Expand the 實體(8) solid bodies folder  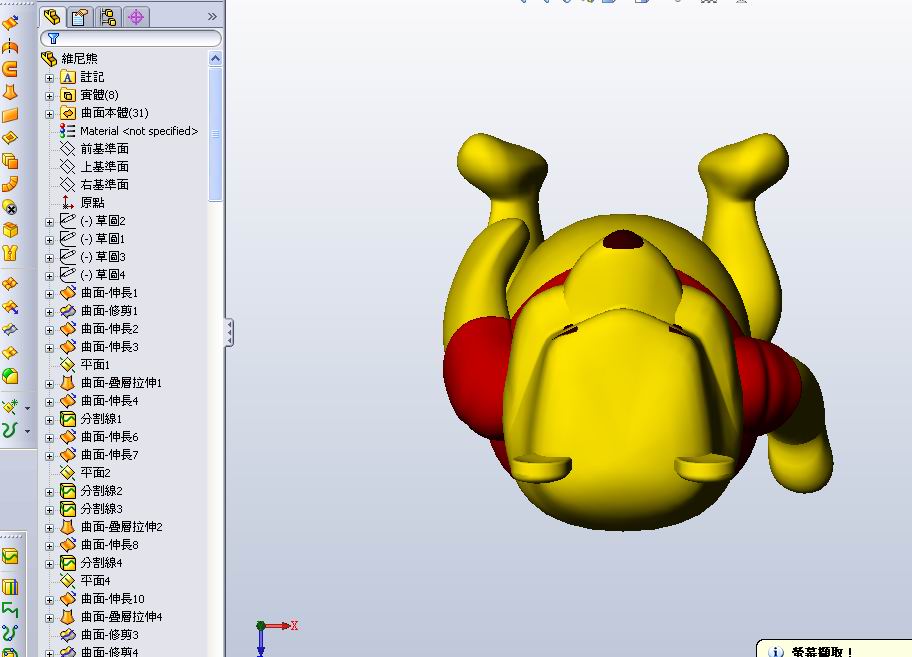click(49, 96)
